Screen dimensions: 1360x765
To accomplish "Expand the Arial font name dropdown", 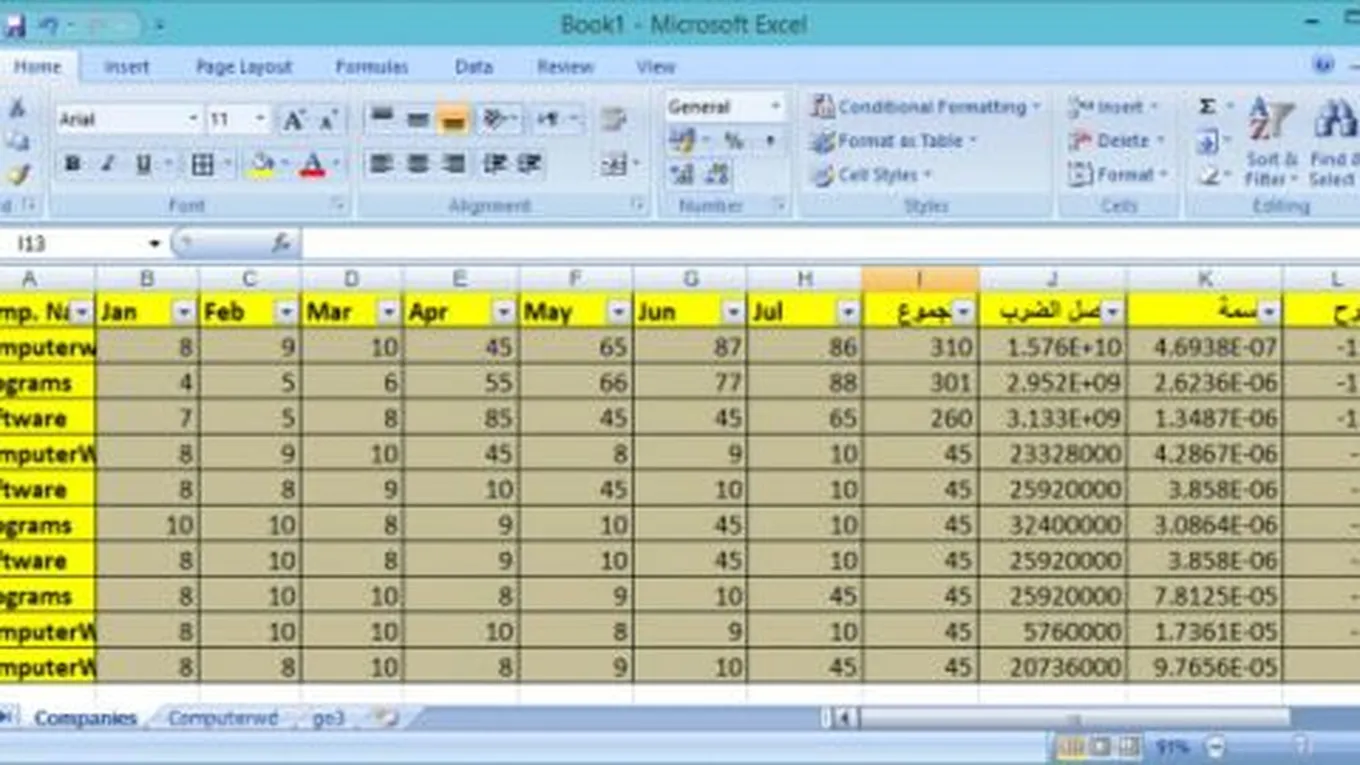I will tap(193, 120).
